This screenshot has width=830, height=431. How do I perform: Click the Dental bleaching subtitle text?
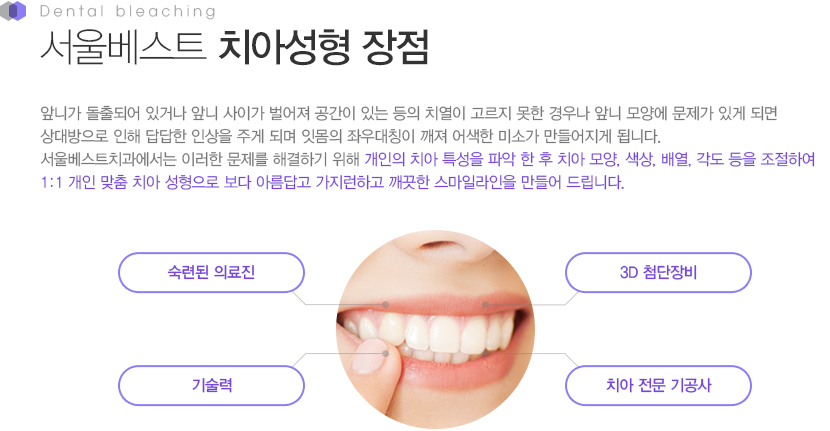tap(128, 11)
